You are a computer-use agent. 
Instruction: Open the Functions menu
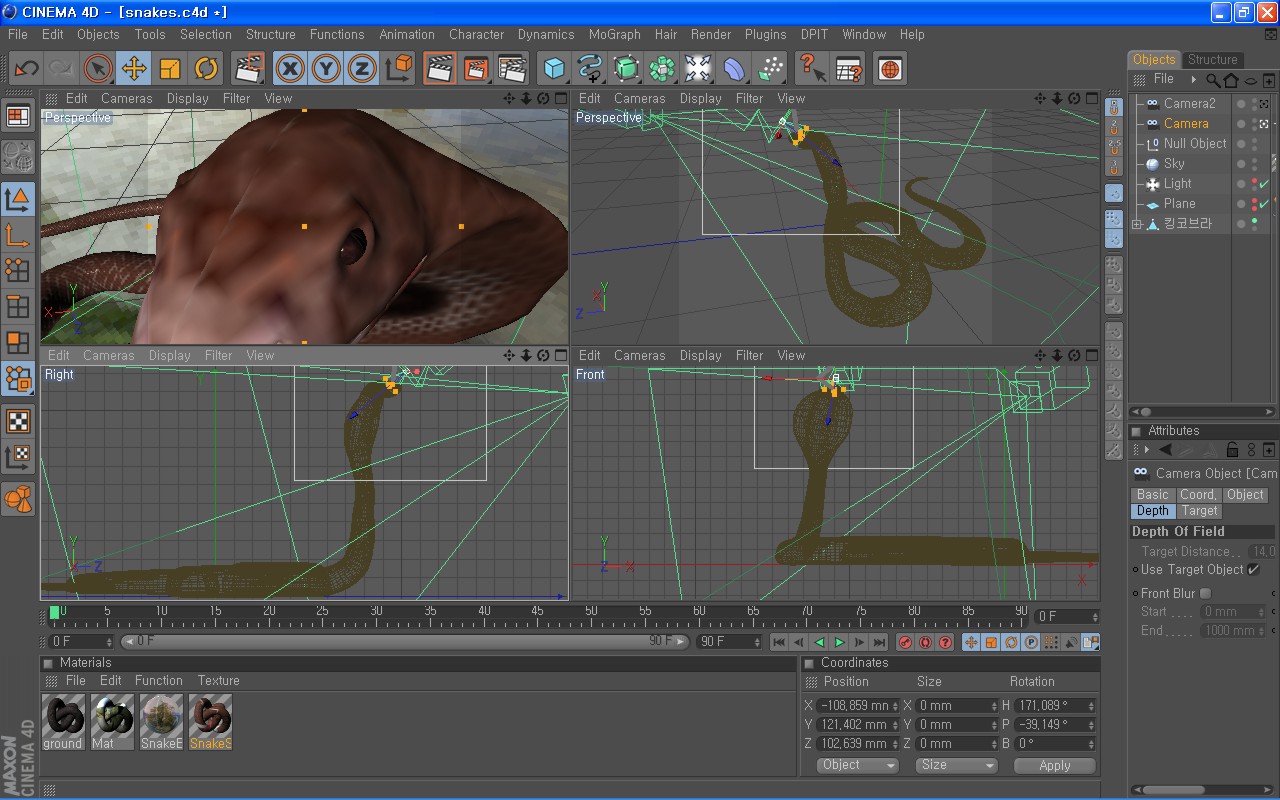(x=337, y=34)
